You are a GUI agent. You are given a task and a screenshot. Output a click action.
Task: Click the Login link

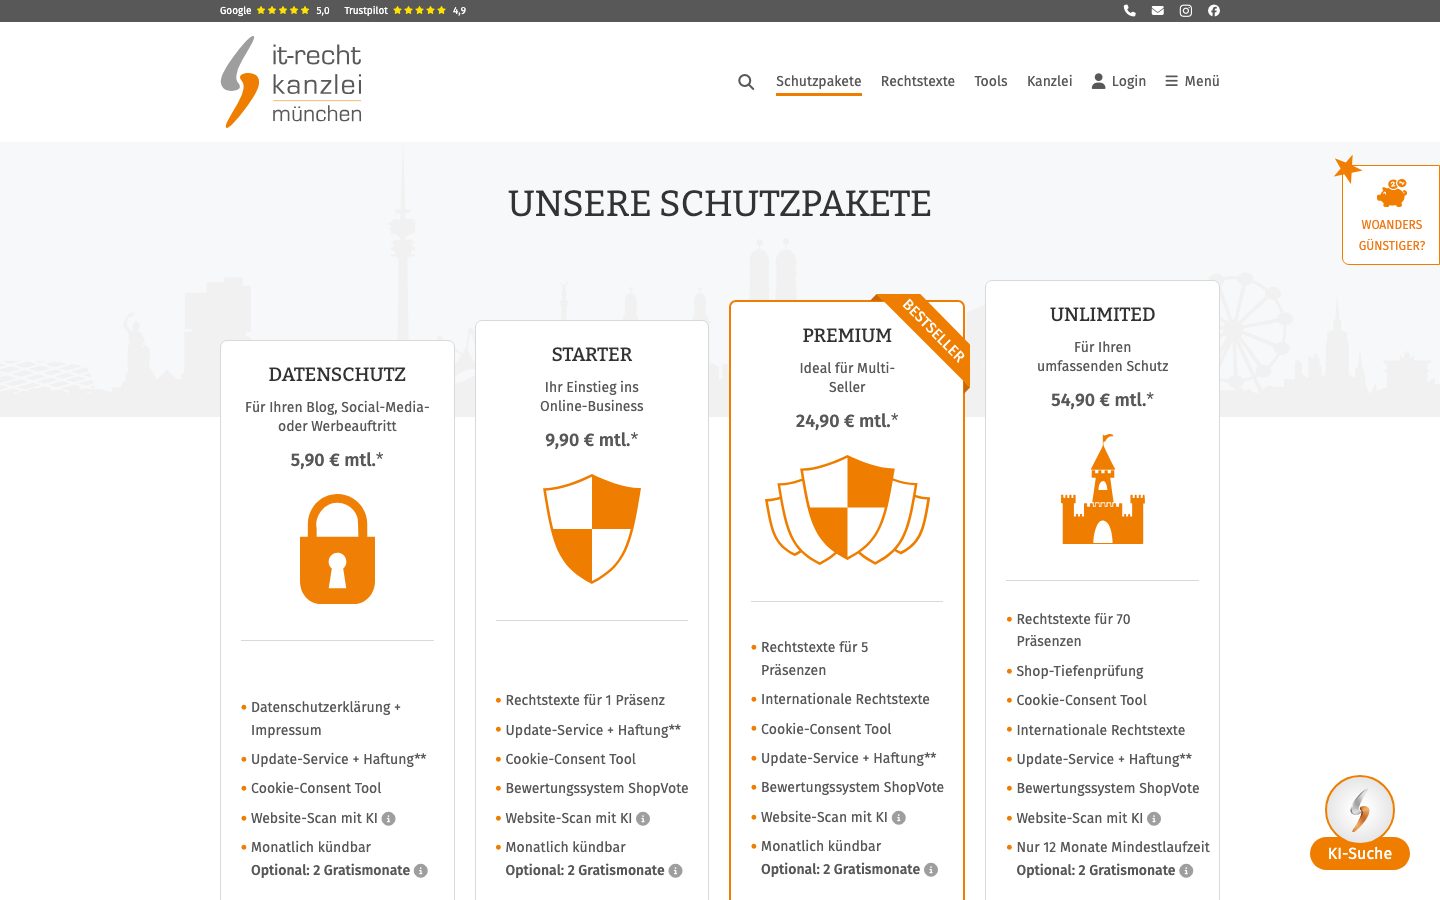(1119, 82)
